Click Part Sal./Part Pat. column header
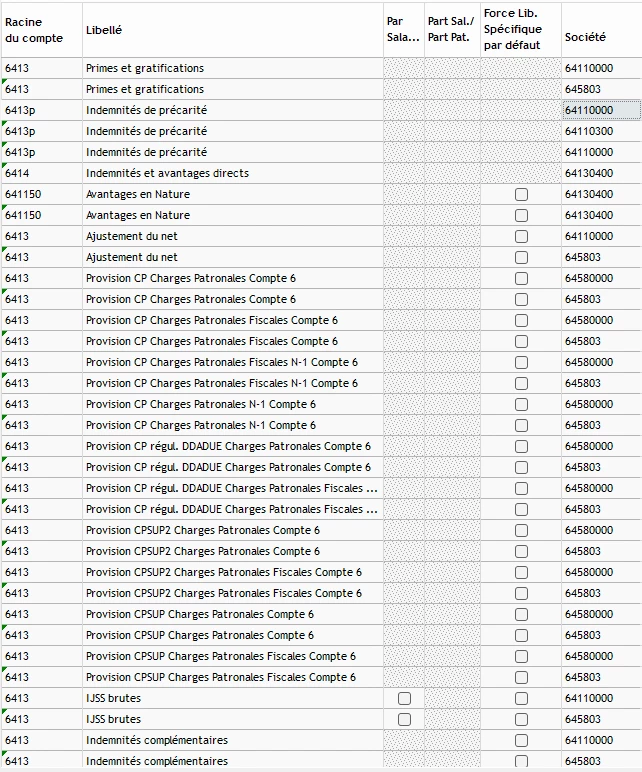642x772 pixels. point(452,30)
